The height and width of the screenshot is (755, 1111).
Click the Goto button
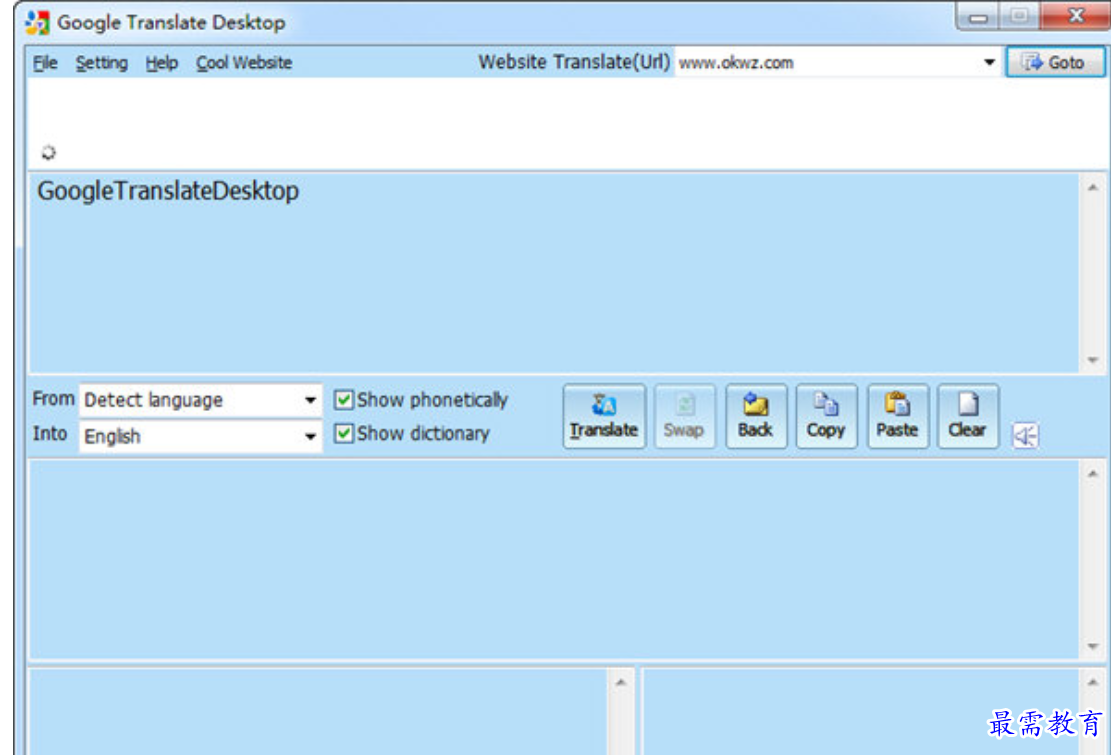point(1054,62)
